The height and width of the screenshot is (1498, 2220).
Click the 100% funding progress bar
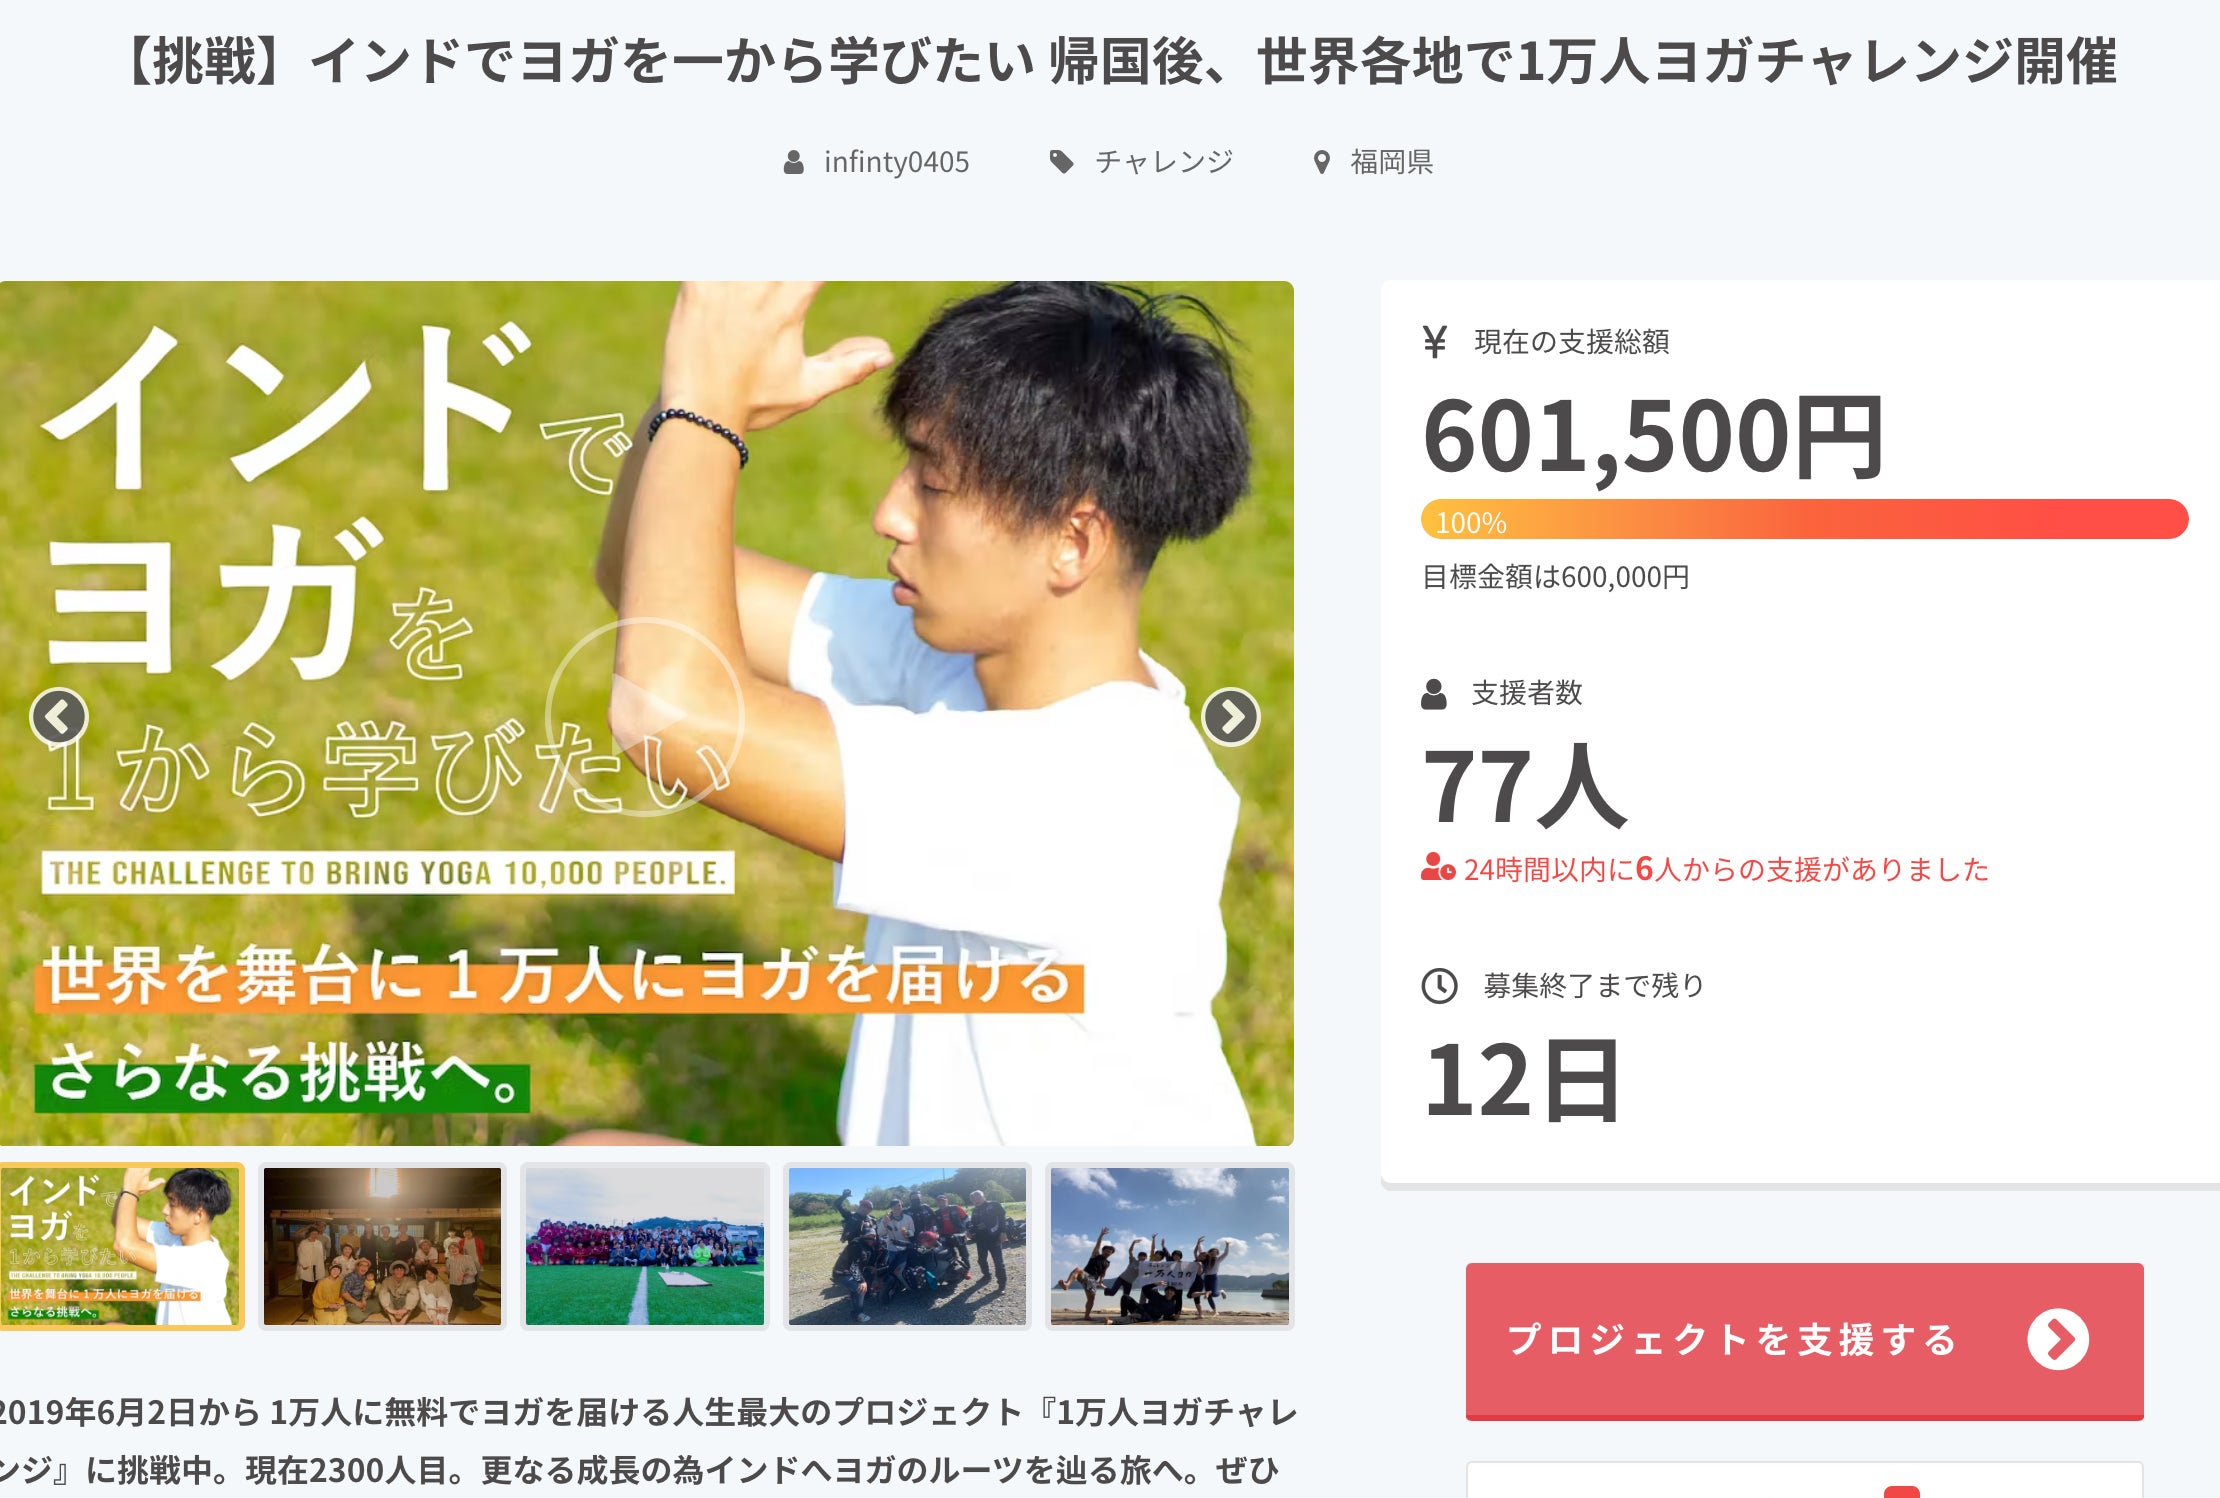pos(1804,520)
